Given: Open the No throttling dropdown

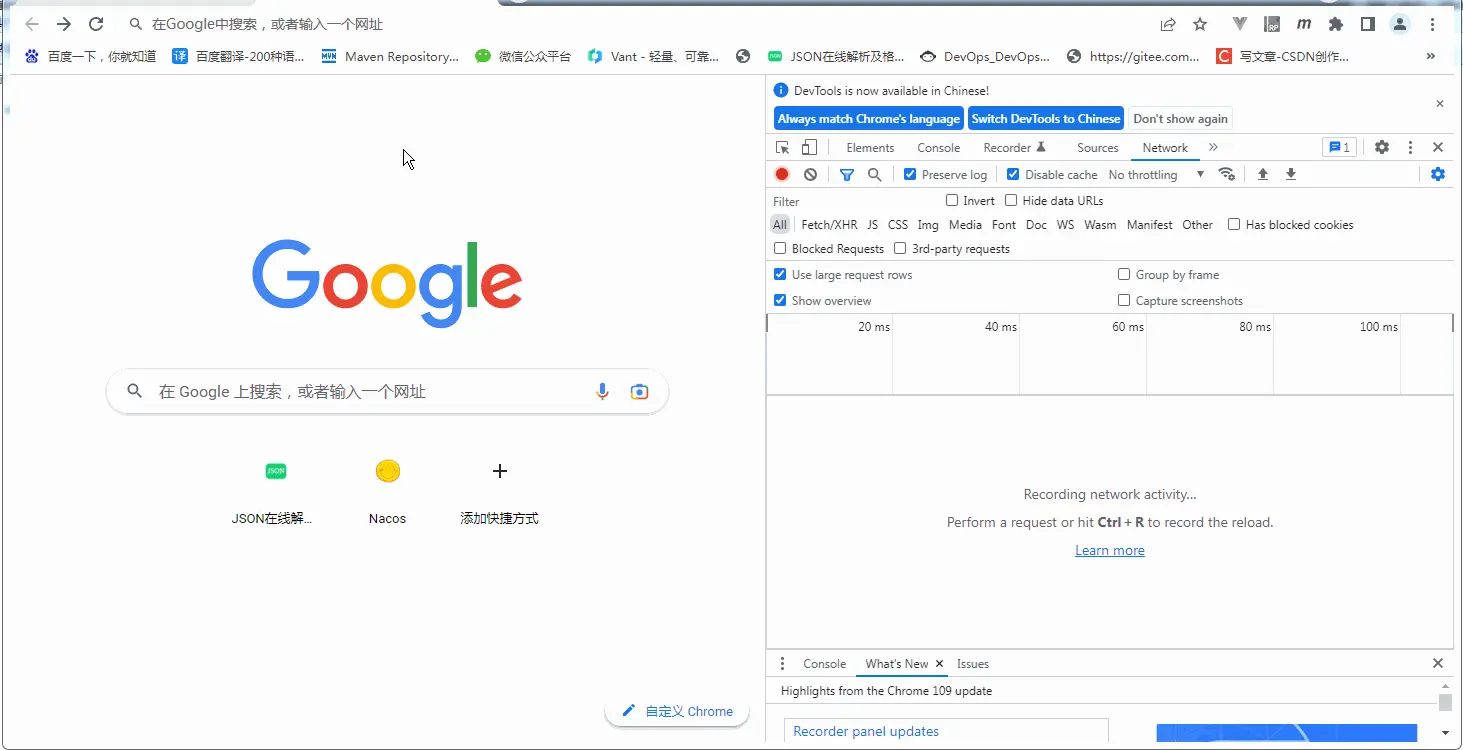Looking at the screenshot, I should click(1156, 174).
